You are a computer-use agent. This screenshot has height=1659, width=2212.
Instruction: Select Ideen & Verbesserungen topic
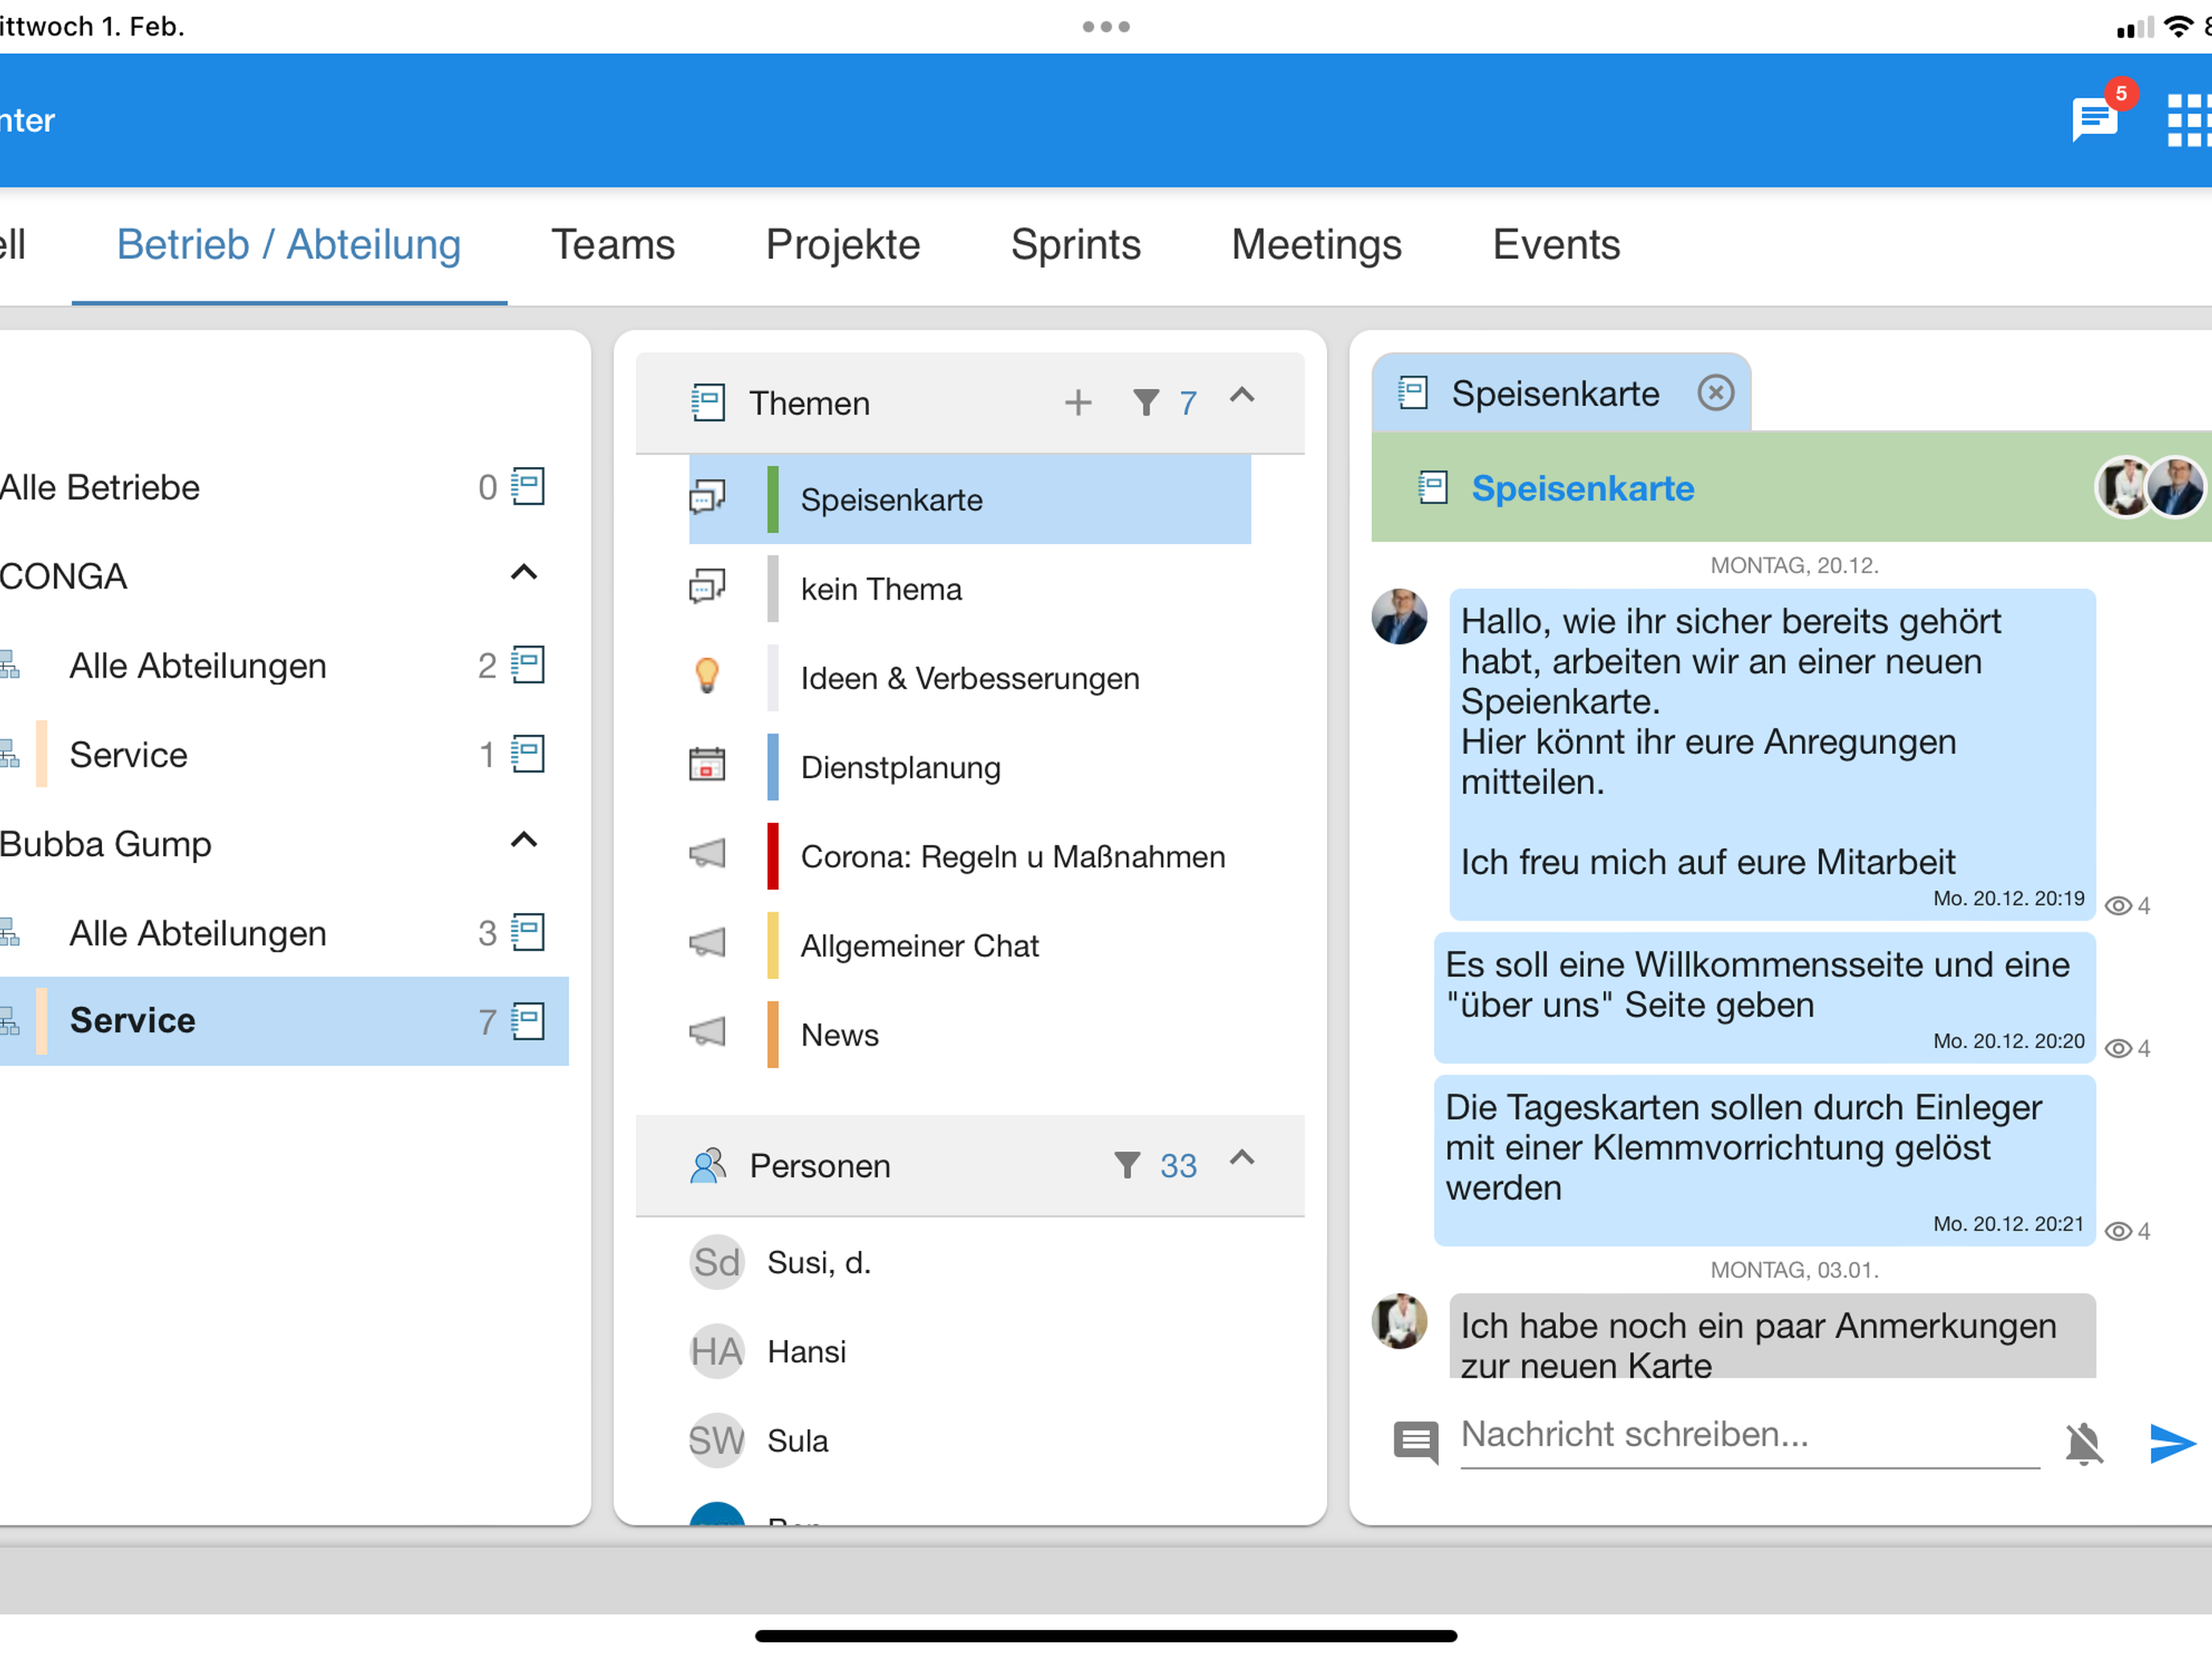(x=970, y=678)
